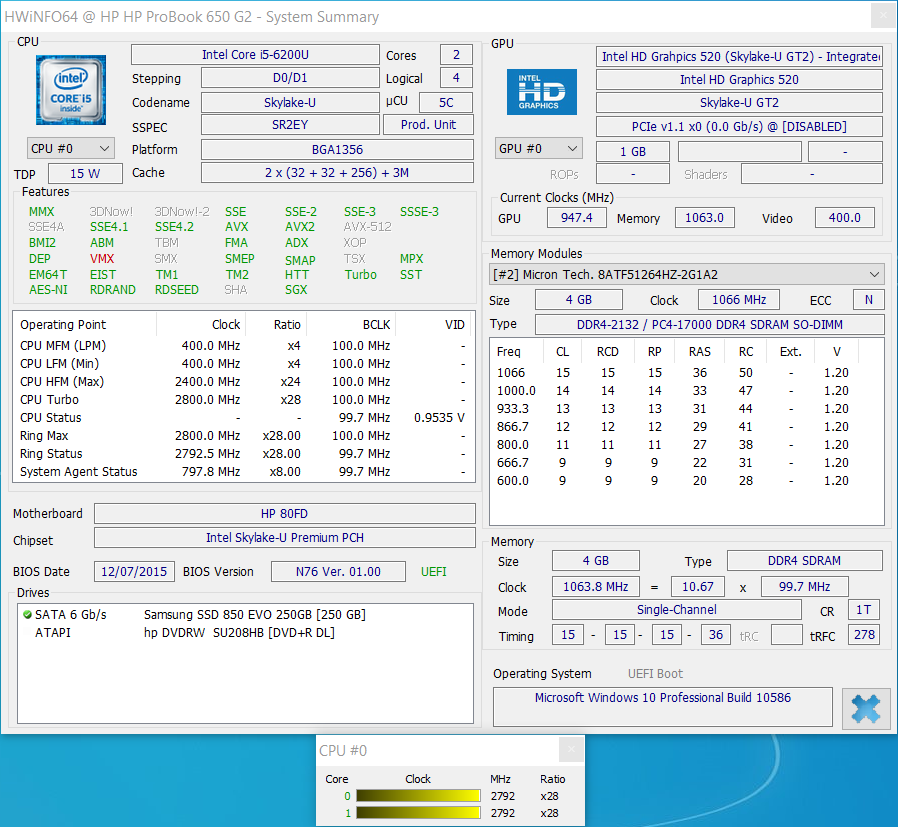Screen dimensions: 898x827
Task: Click the memory base clock 99.7 MHz field
Action: (x=804, y=586)
